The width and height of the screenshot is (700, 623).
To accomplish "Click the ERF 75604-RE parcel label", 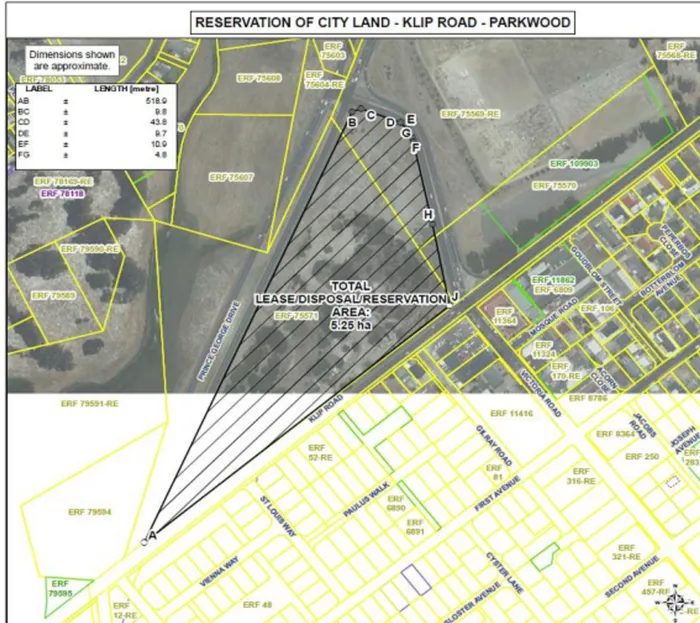I will click(x=325, y=79).
